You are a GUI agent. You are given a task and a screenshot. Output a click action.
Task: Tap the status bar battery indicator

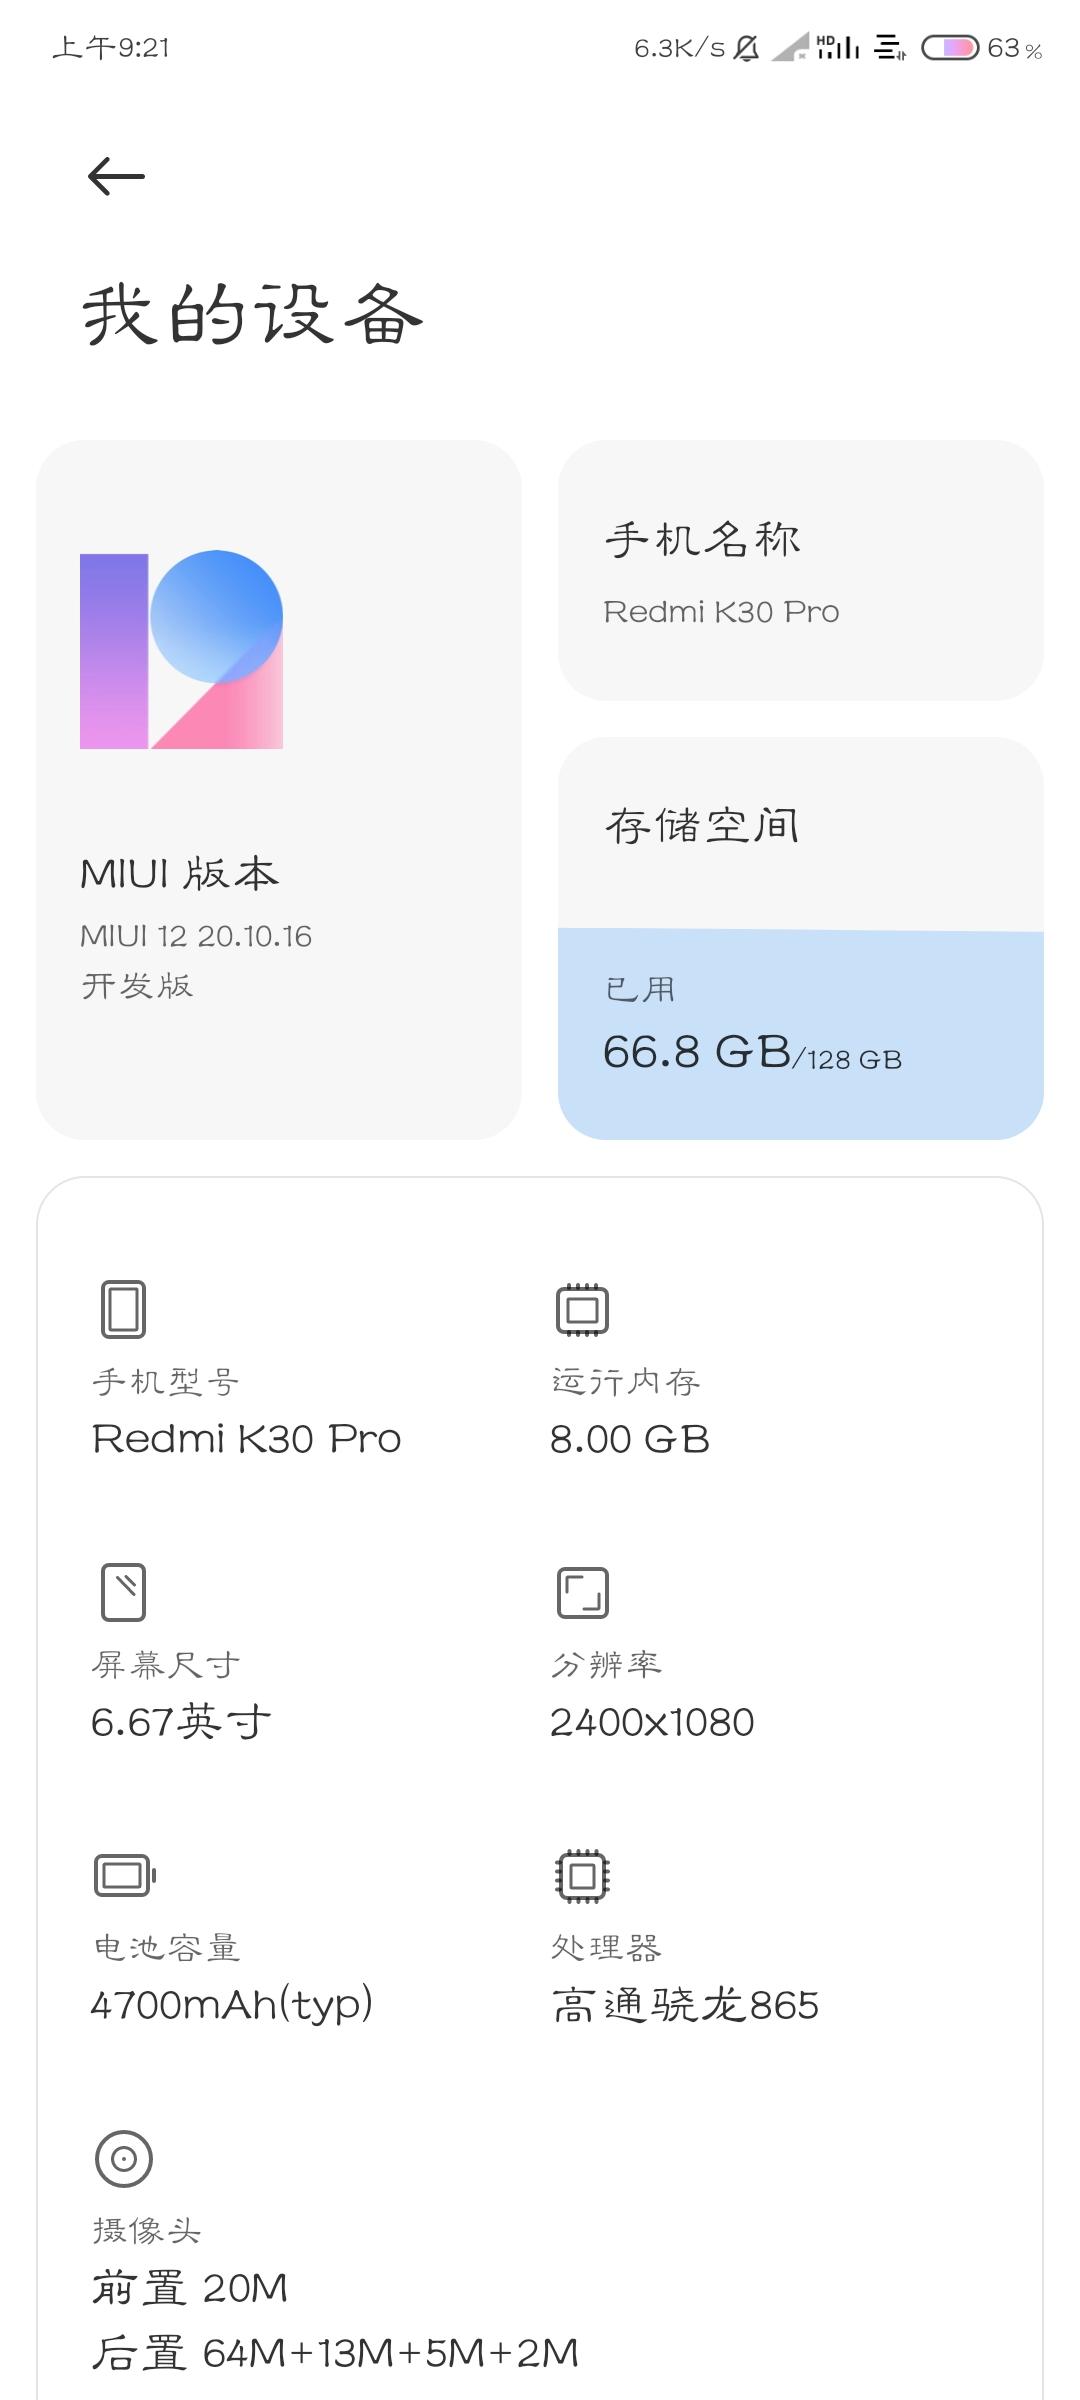[950, 48]
